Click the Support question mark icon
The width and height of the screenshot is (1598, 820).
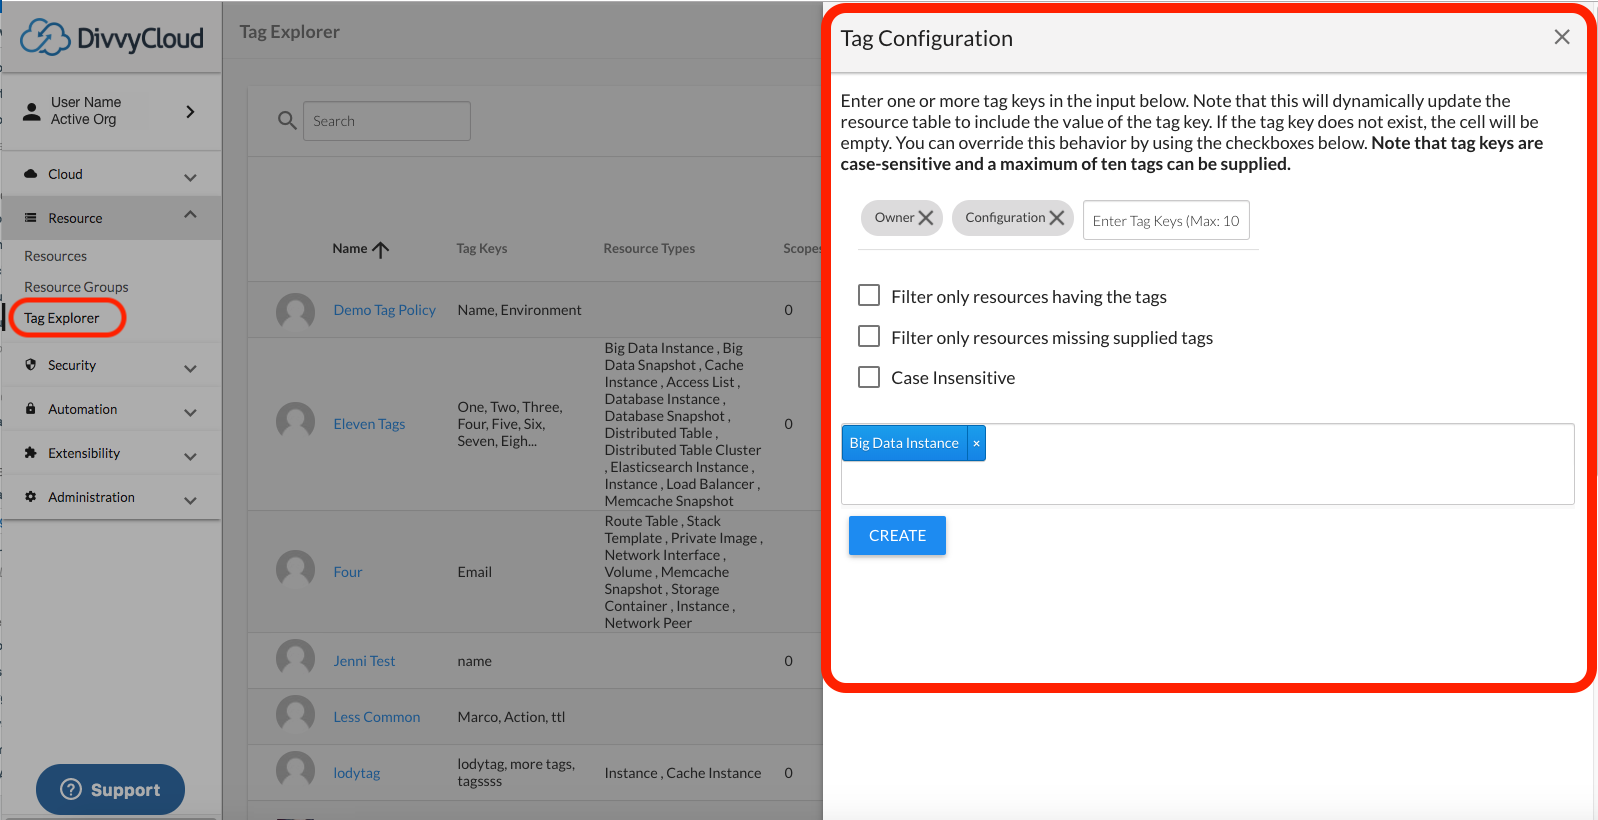click(71, 789)
